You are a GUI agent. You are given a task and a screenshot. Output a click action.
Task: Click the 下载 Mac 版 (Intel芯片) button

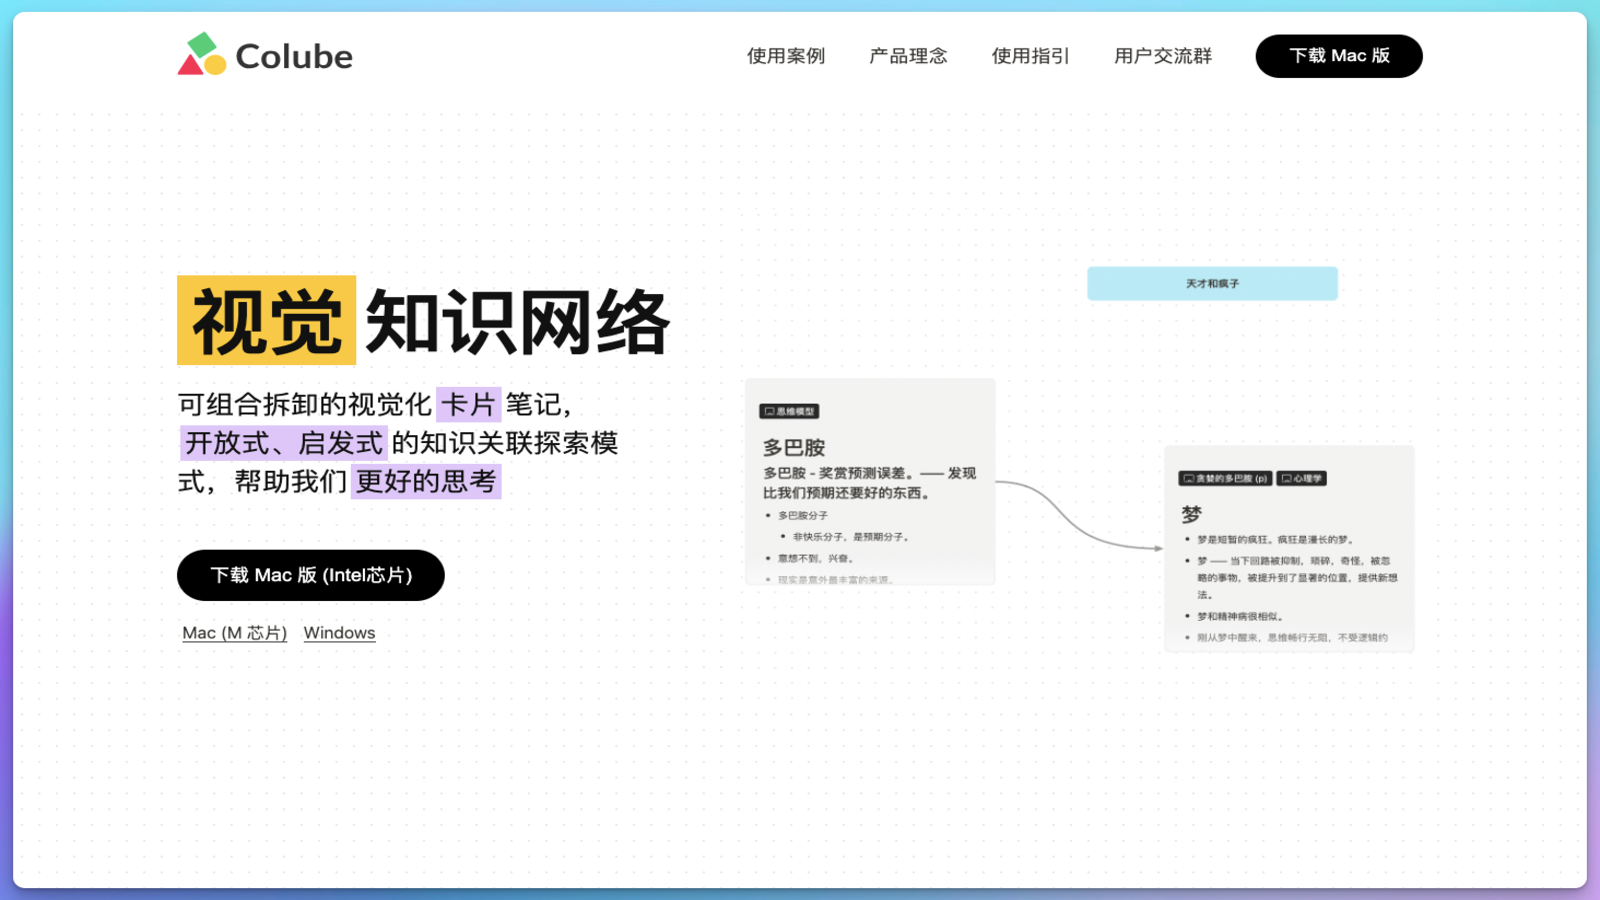(310, 575)
